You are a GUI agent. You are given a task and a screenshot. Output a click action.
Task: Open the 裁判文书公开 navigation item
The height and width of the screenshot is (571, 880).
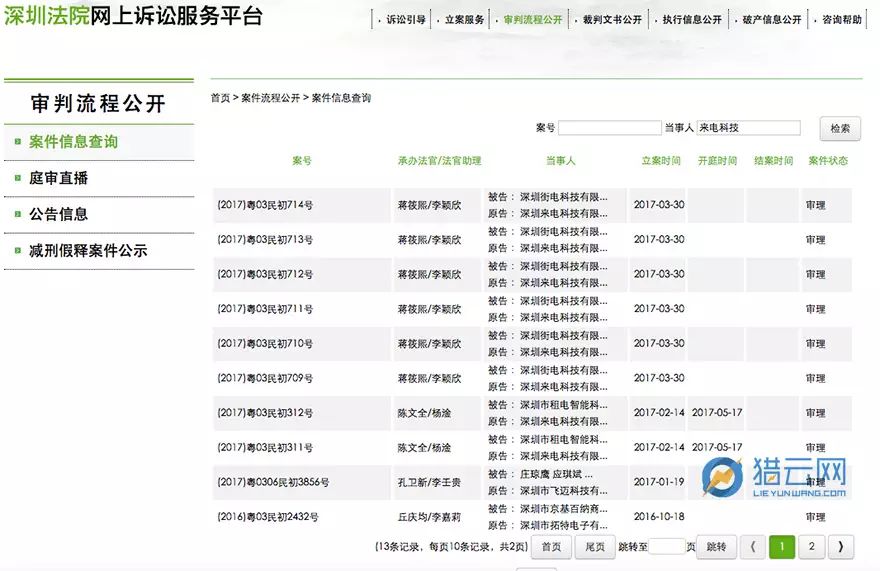(x=612, y=20)
